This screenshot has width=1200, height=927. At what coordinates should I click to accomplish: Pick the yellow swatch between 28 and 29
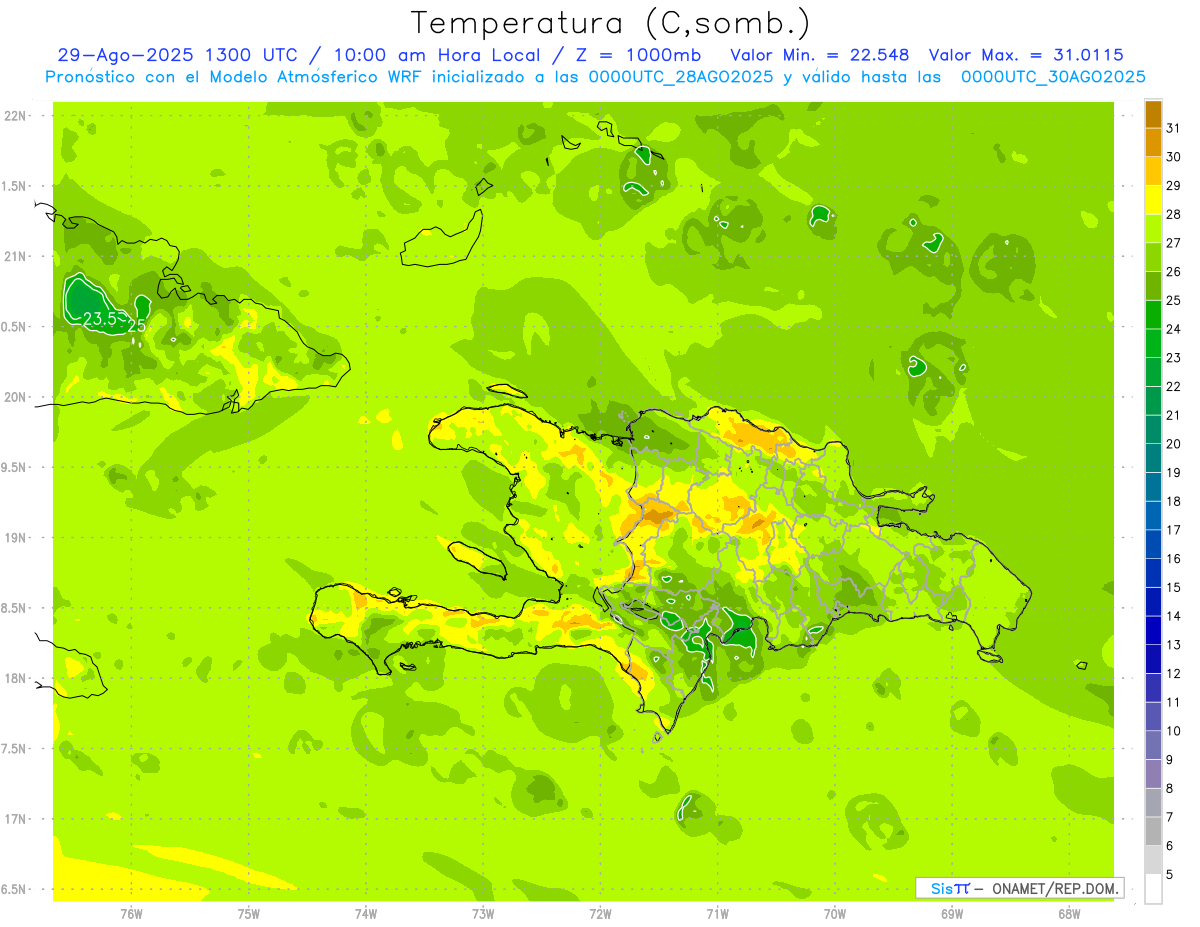point(1153,200)
